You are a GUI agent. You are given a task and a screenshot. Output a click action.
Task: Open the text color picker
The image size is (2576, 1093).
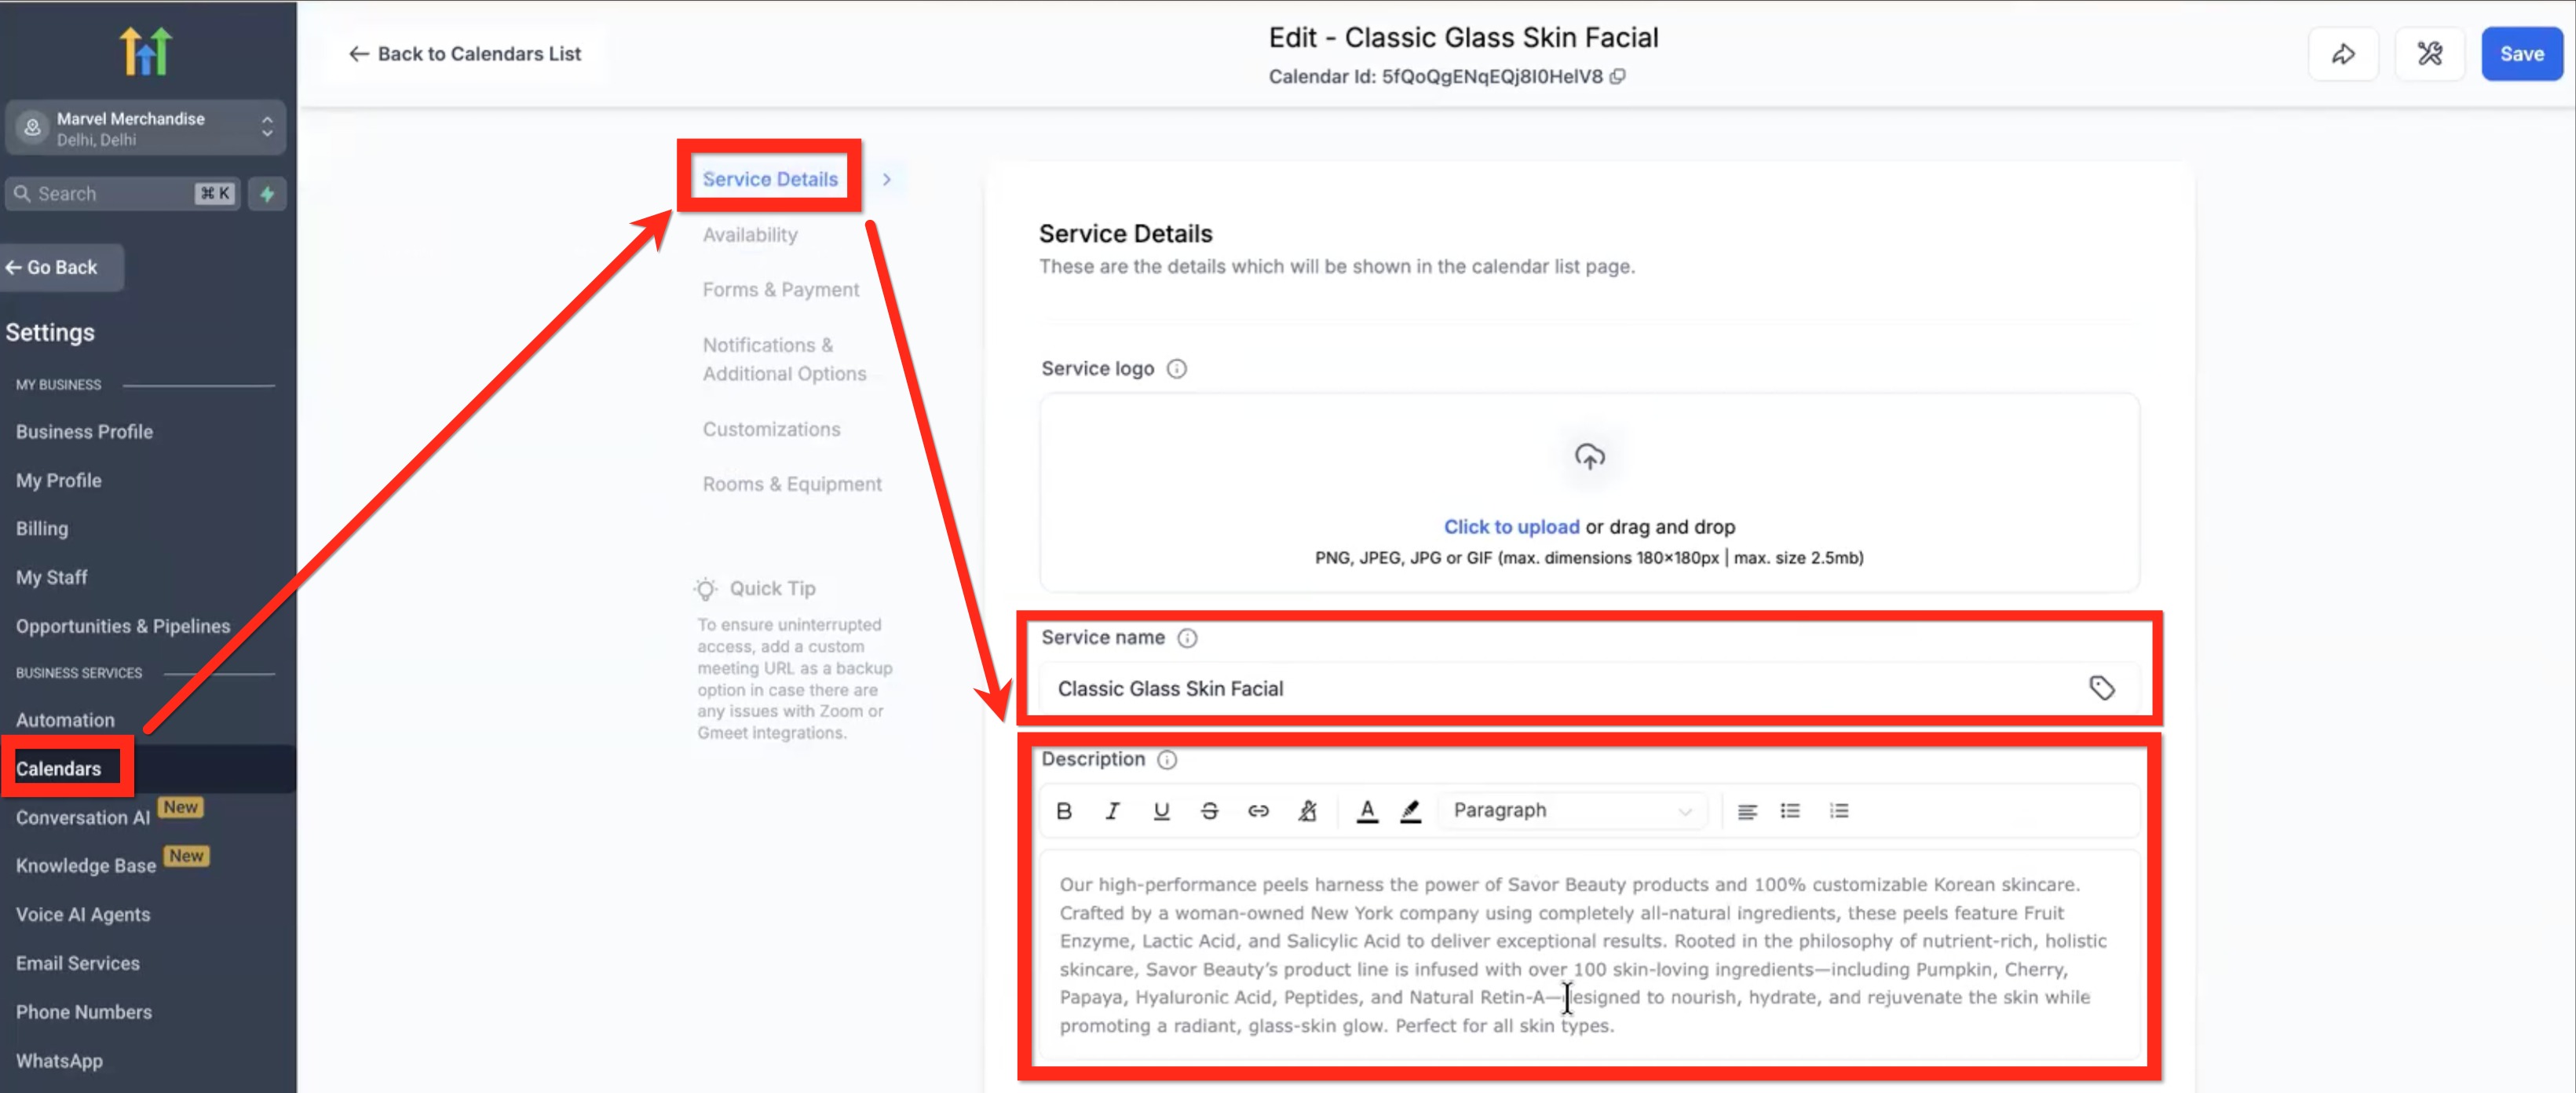pyautogui.click(x=1366, y=811)
